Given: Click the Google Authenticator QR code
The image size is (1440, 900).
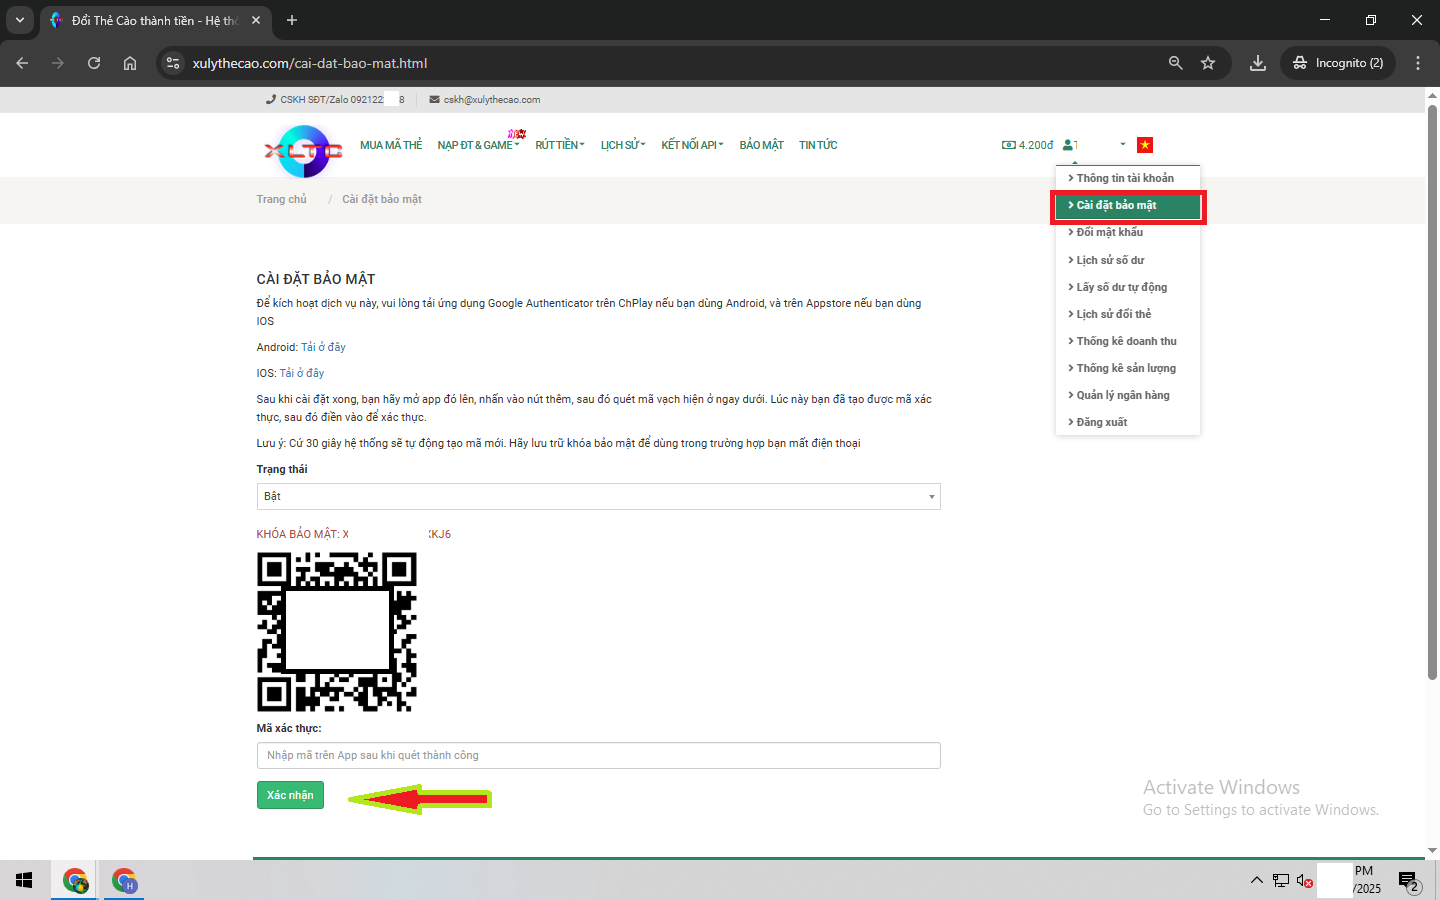Looking at the screenshot, I should 337,632.
